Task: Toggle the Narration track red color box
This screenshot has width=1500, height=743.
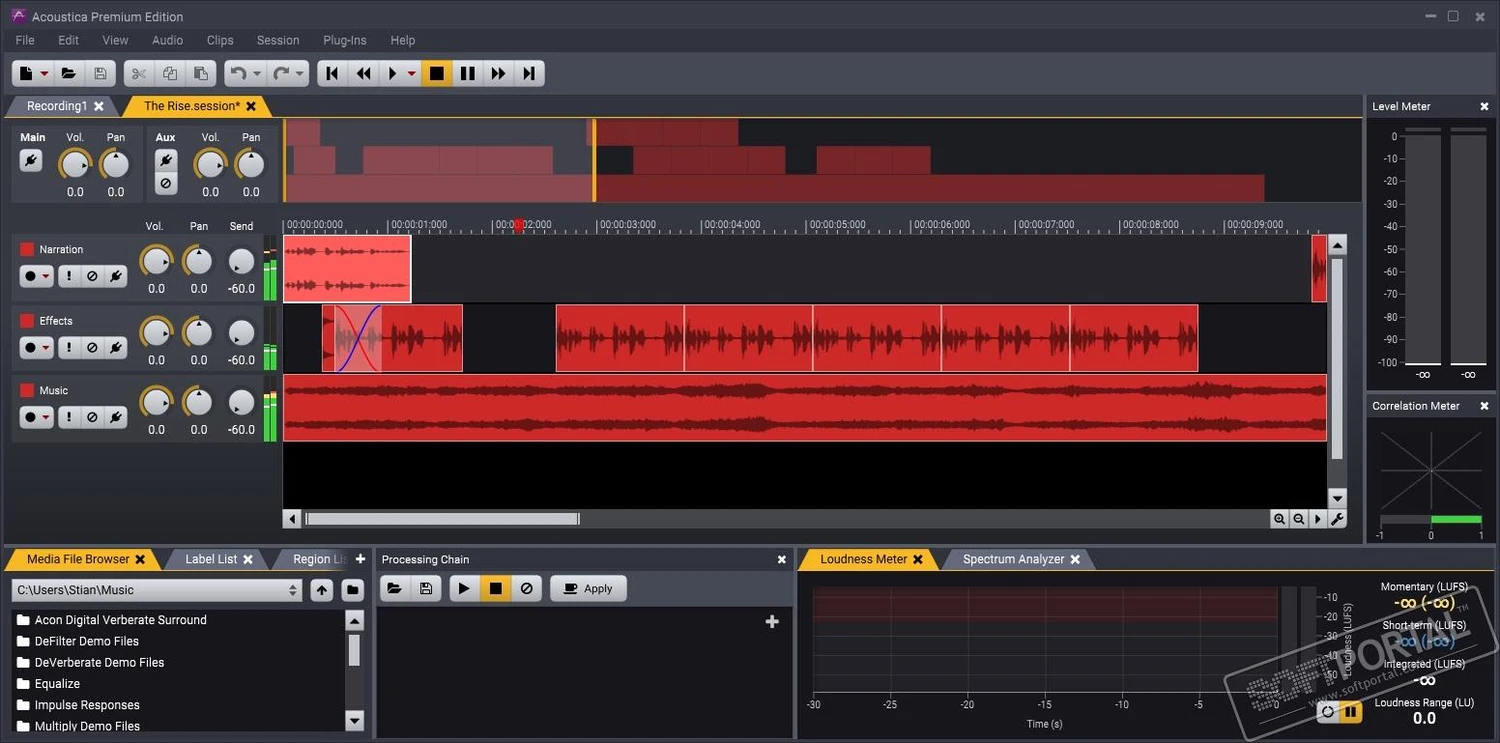Action: 27,249
